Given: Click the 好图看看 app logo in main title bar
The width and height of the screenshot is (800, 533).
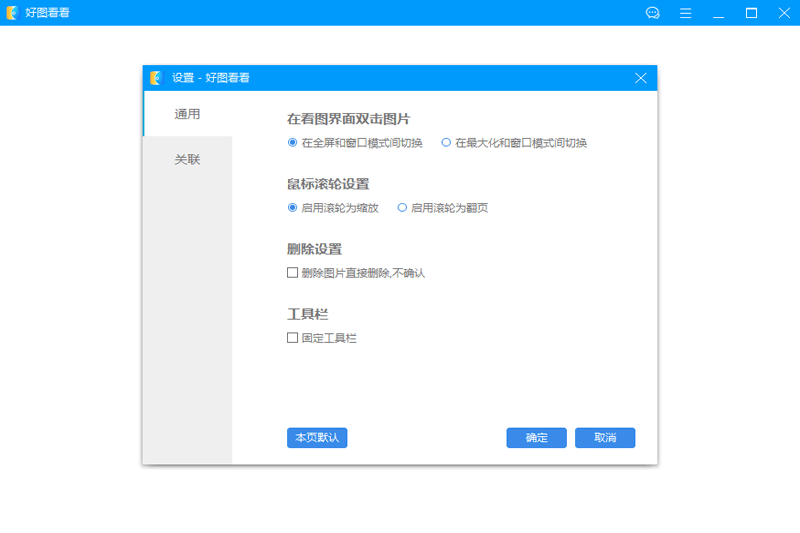Looking at the screenshot, I should tap(12, 13).
